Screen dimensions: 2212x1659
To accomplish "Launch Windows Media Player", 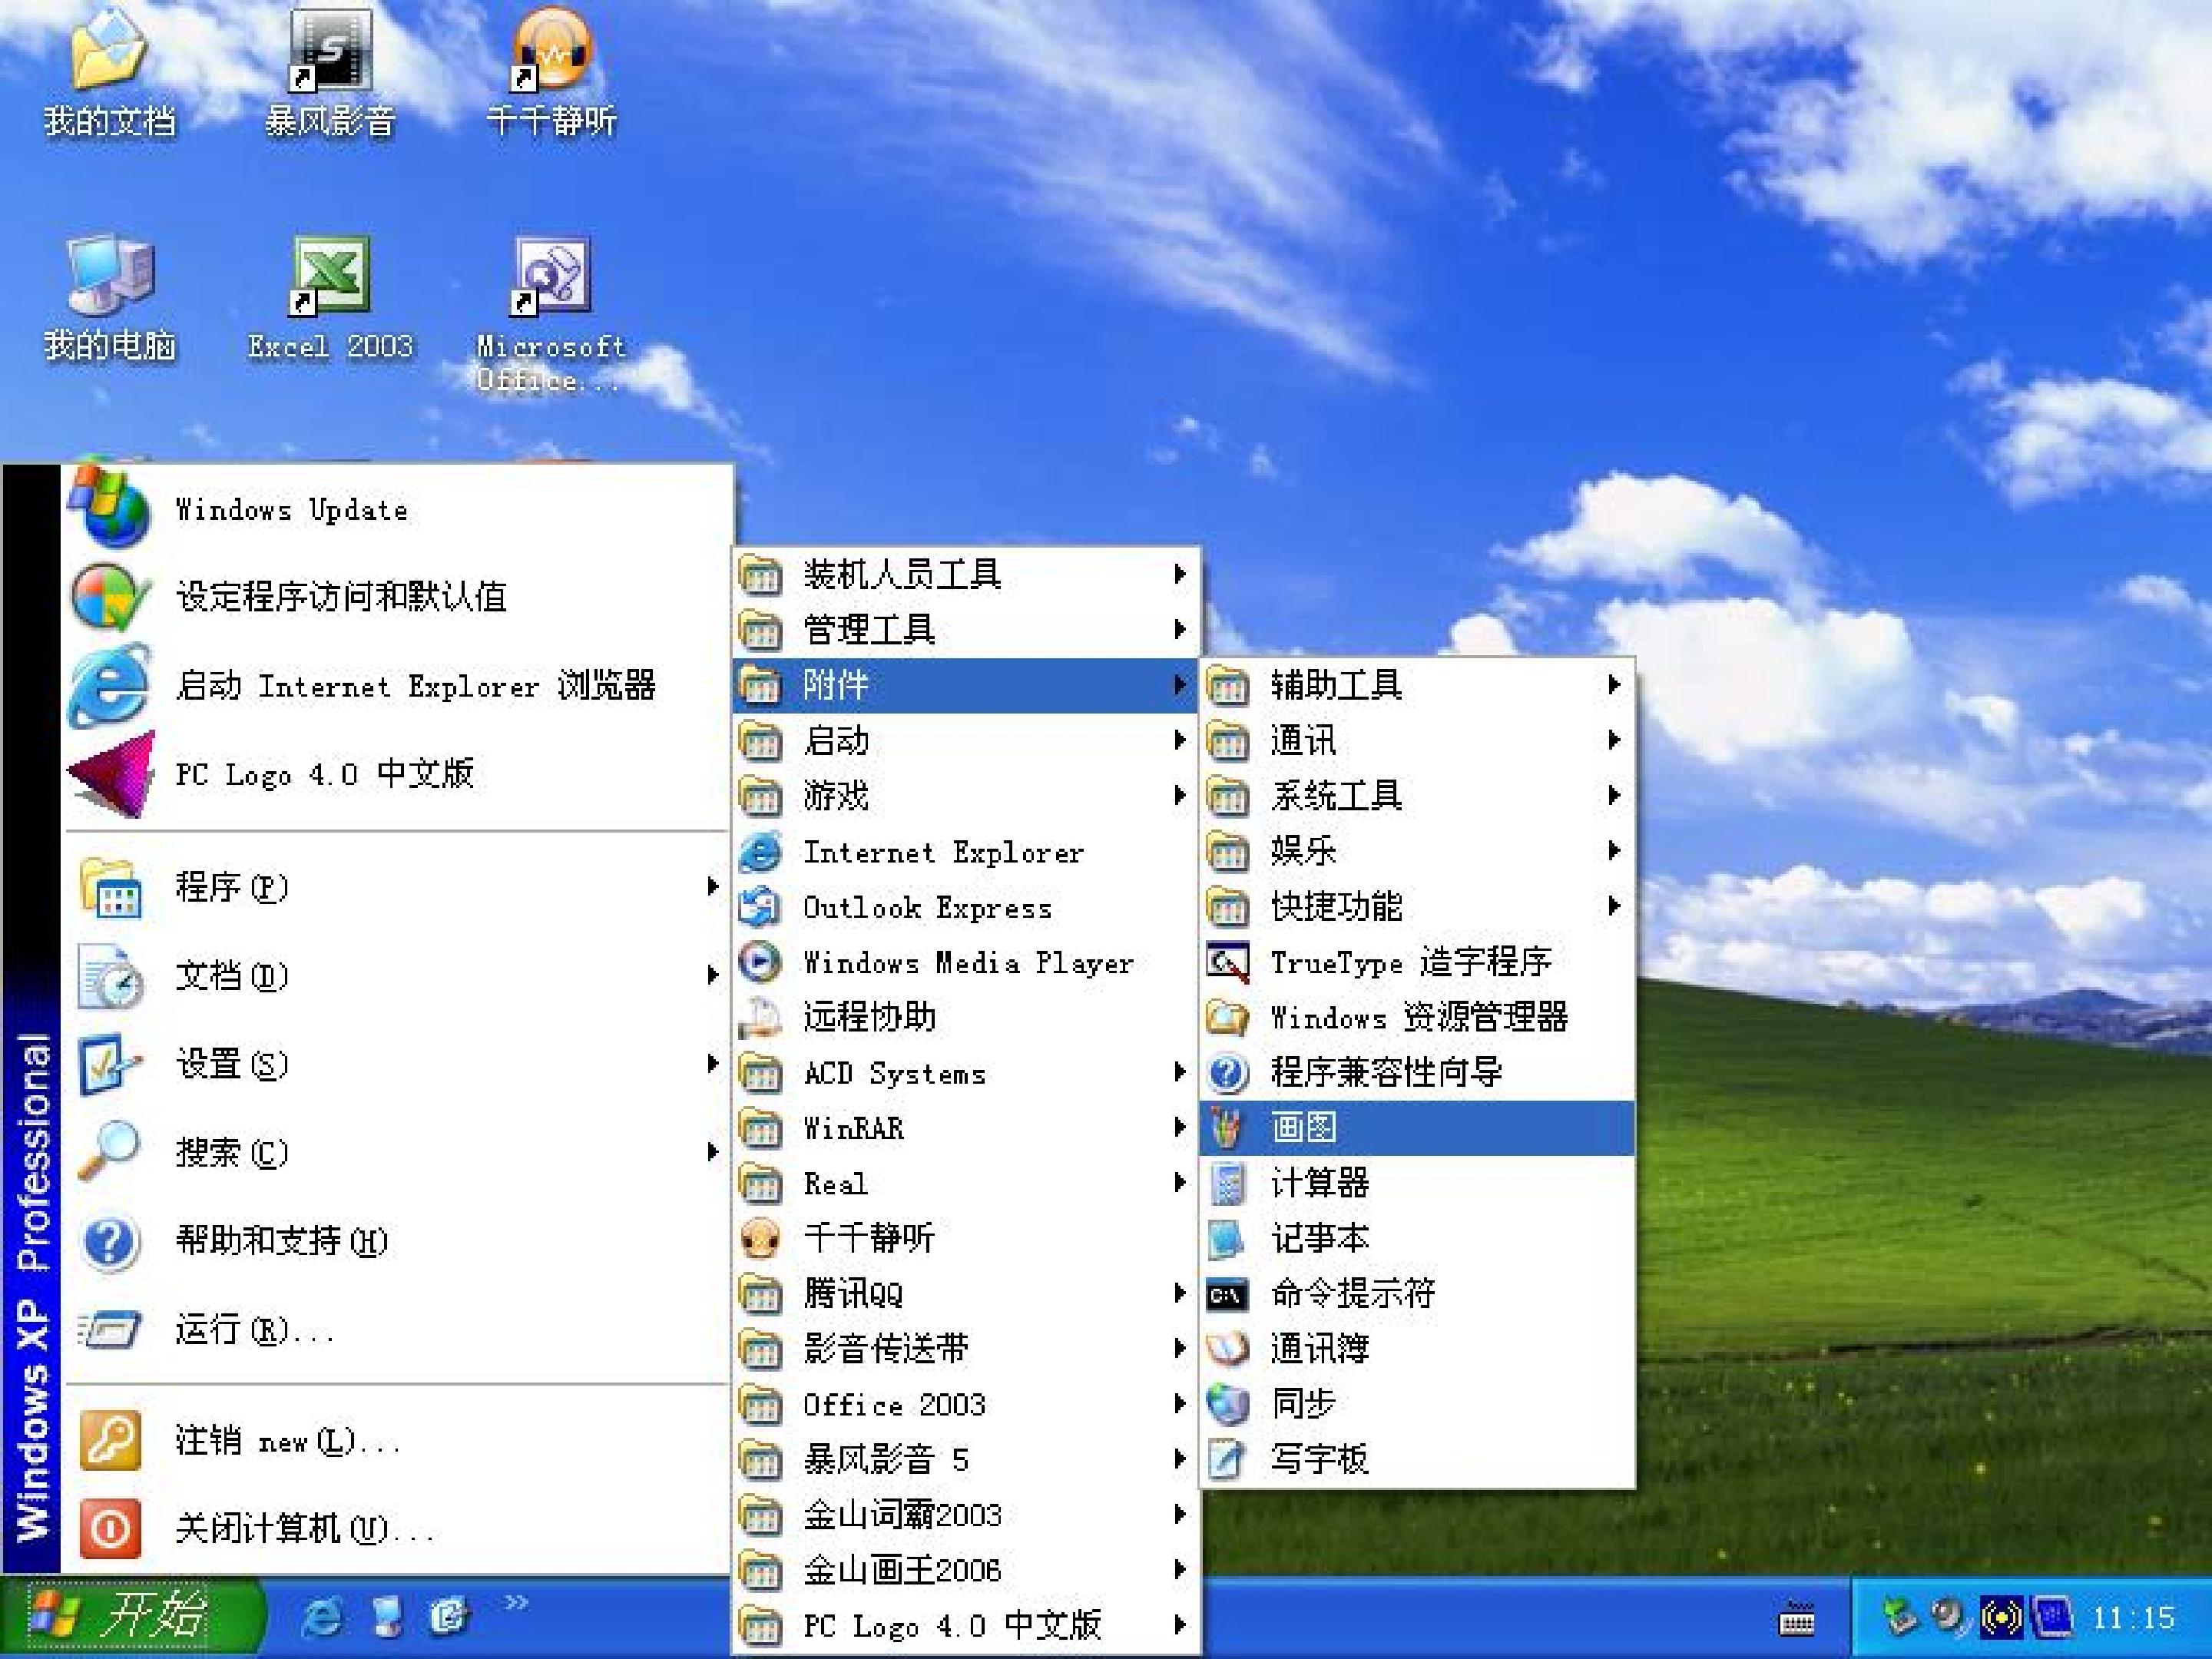I will pos(966,962).
